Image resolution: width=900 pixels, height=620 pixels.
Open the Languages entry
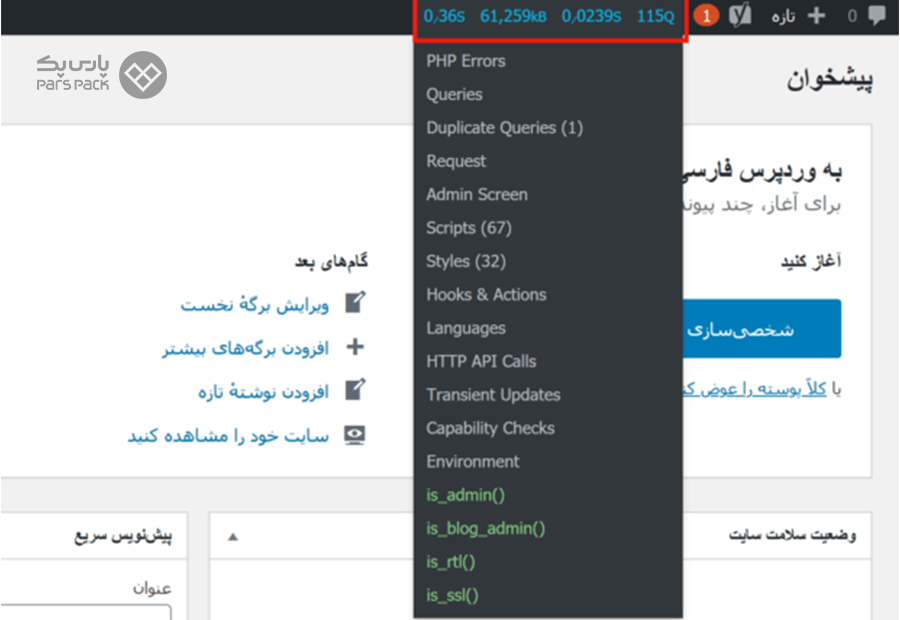click(465, 328)
